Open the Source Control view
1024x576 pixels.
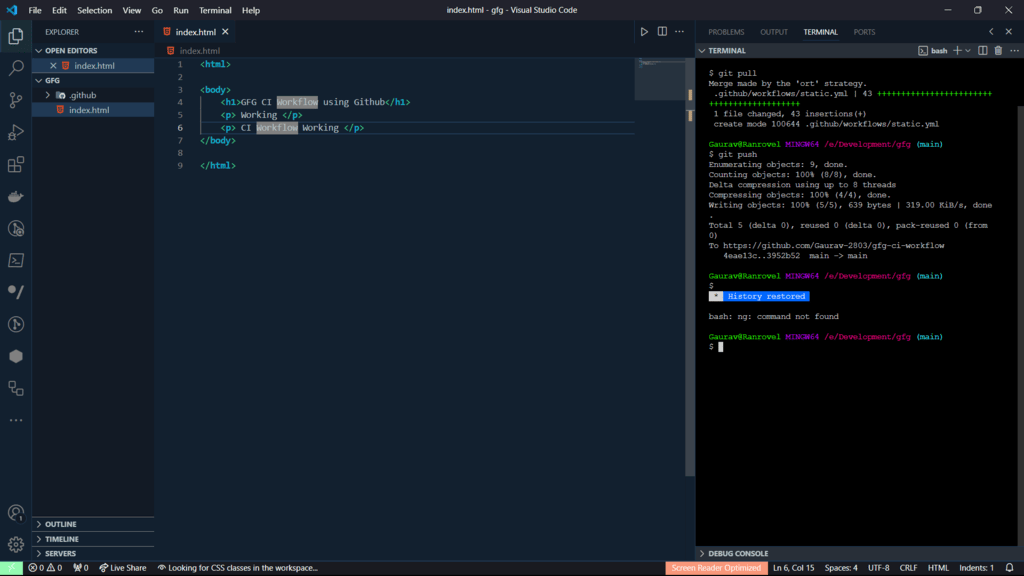(x=16, y=100)
